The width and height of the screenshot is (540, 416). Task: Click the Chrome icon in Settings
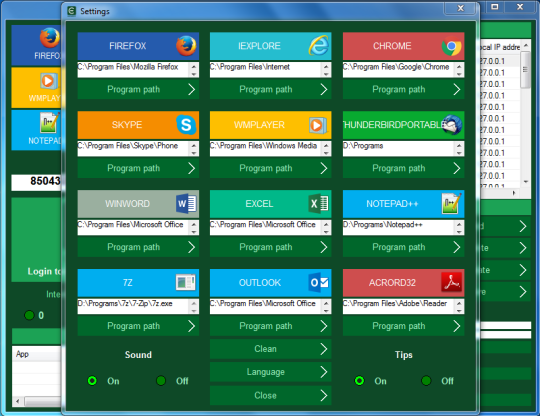point(451,46)
